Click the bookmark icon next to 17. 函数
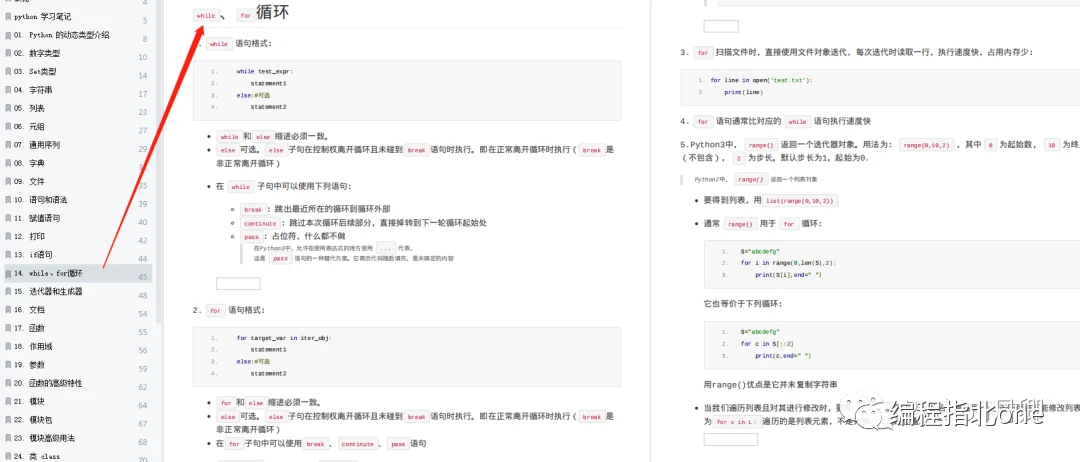The height and width of the screenshot is (462, 1080). (8, 328)
